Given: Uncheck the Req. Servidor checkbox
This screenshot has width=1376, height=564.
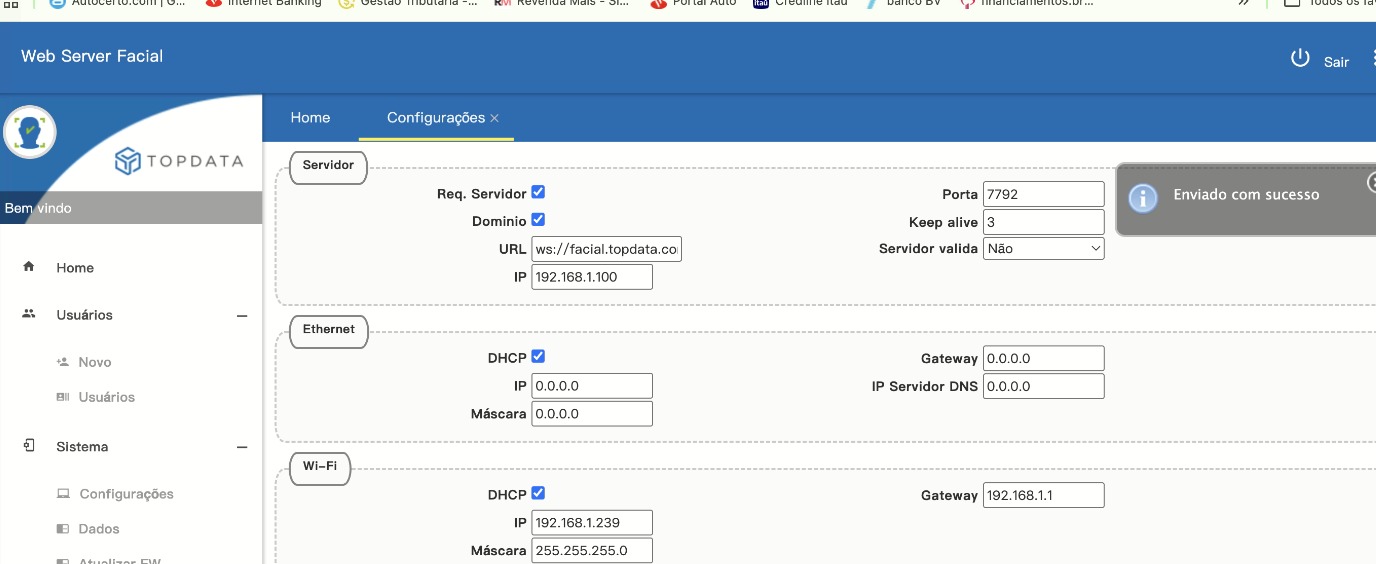Looking at the screenshot, I should (x=538, y=192).
